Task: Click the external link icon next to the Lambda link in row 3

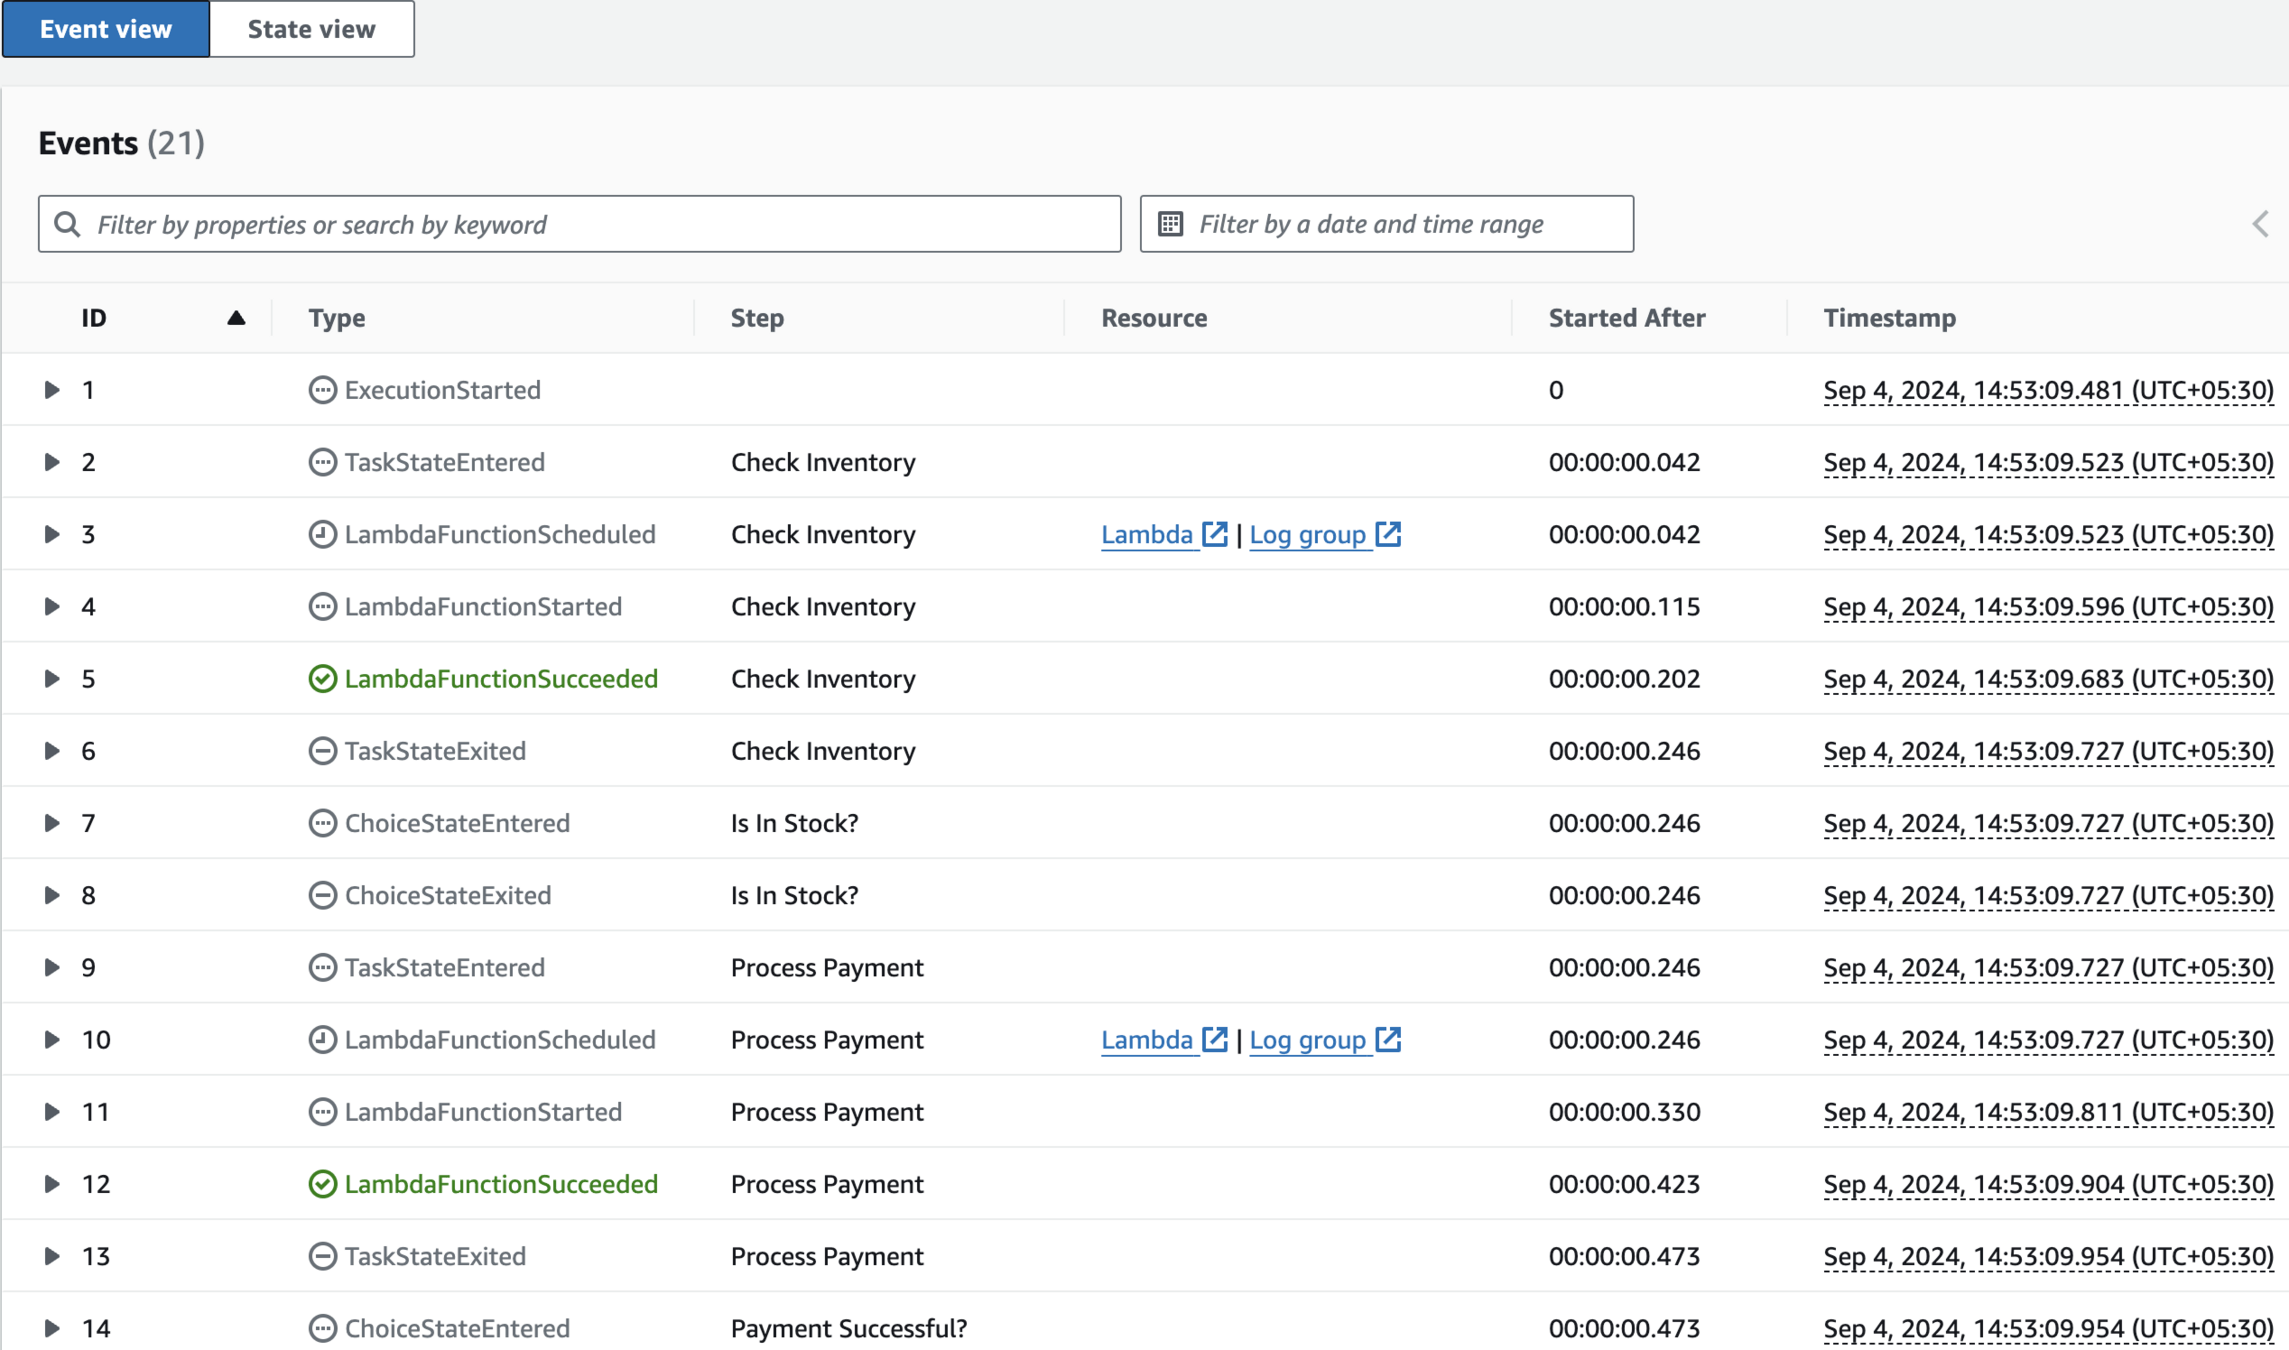Action: click(x=1214, y=534)
